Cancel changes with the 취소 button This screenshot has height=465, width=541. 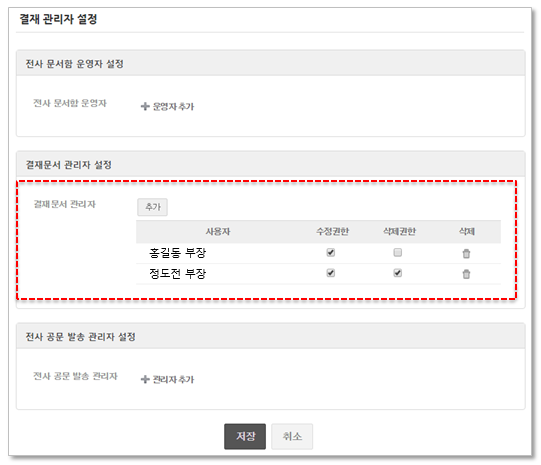pyautogui.click(x=292, y=436)
